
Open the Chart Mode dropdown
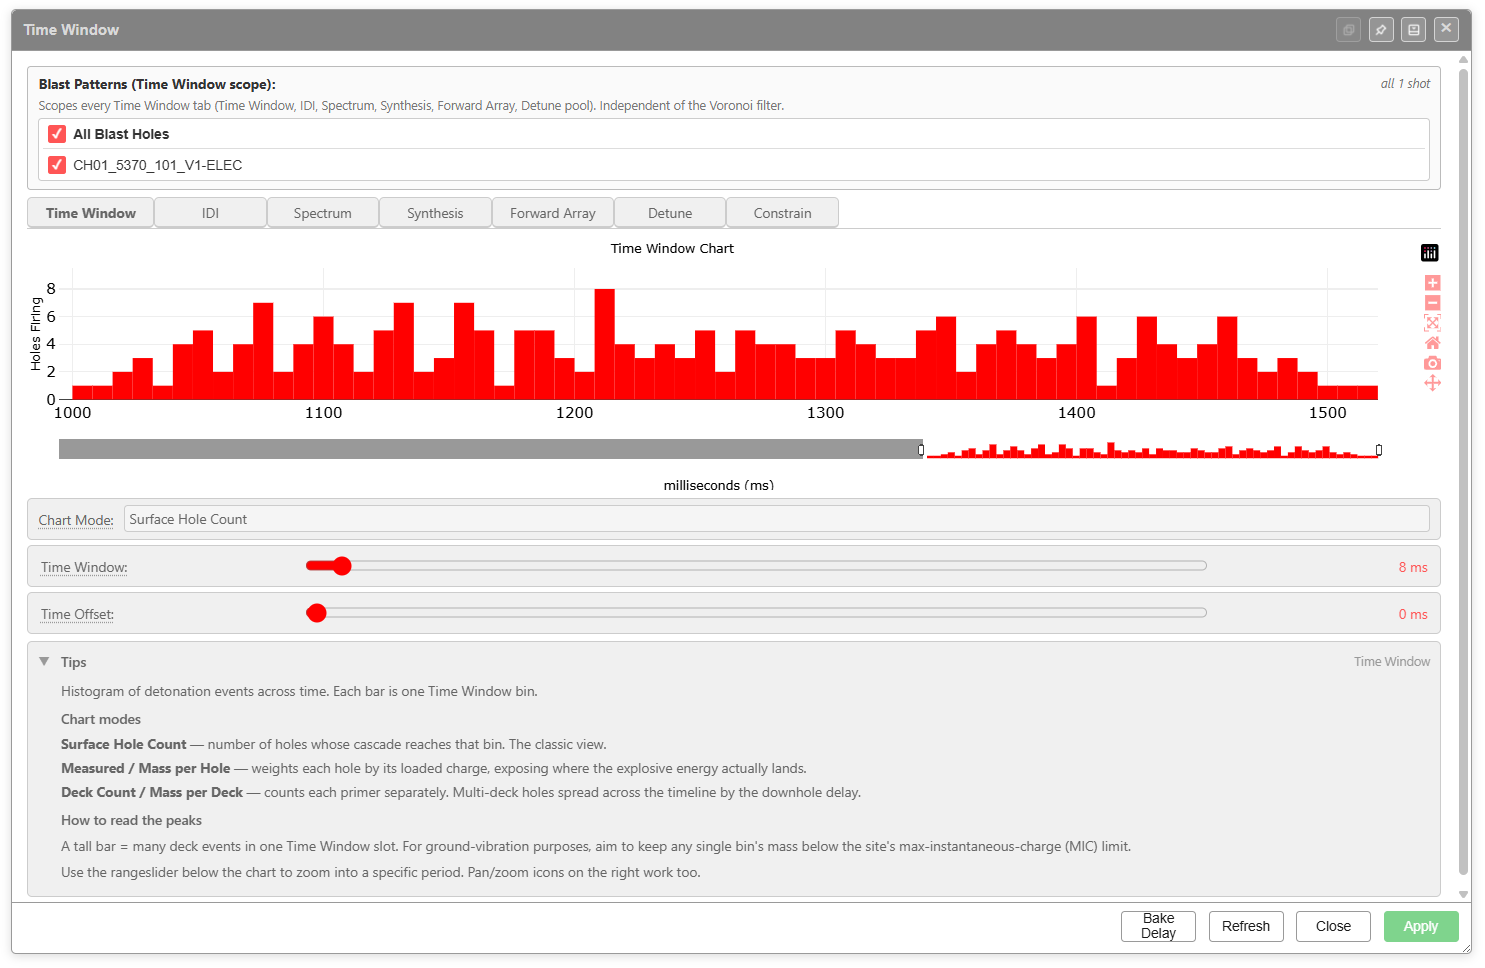776,519
